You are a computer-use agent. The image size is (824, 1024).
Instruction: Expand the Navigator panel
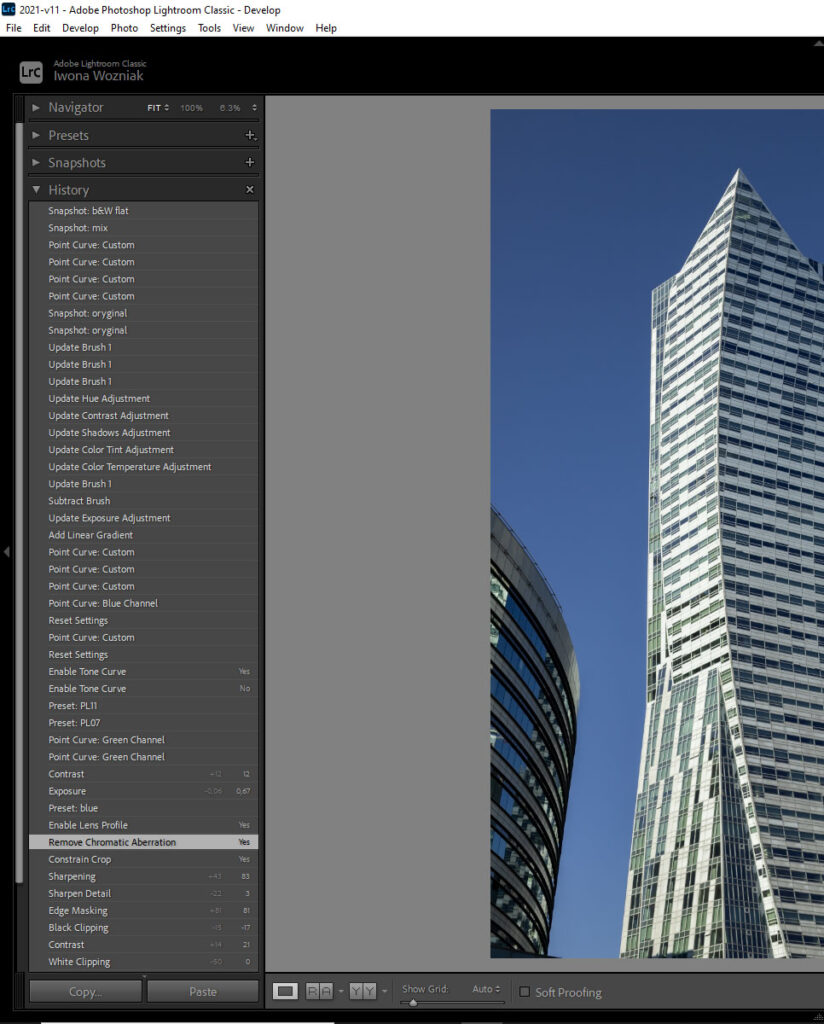[37, 107]
